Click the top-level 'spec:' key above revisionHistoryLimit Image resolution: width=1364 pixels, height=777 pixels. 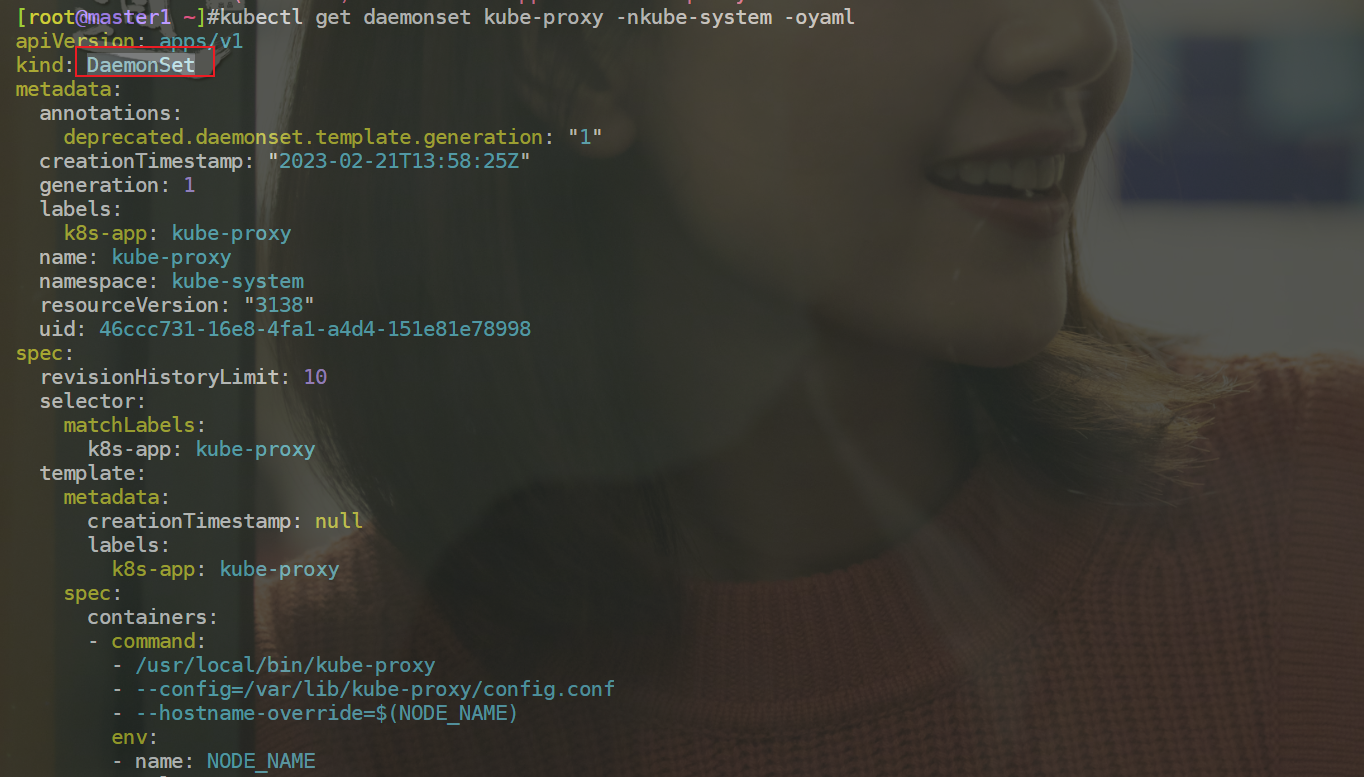(45, 353)
